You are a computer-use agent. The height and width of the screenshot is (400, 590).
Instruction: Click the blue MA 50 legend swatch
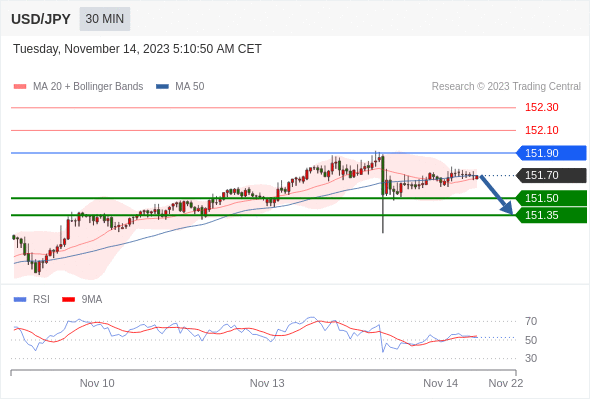coord(162,87)
